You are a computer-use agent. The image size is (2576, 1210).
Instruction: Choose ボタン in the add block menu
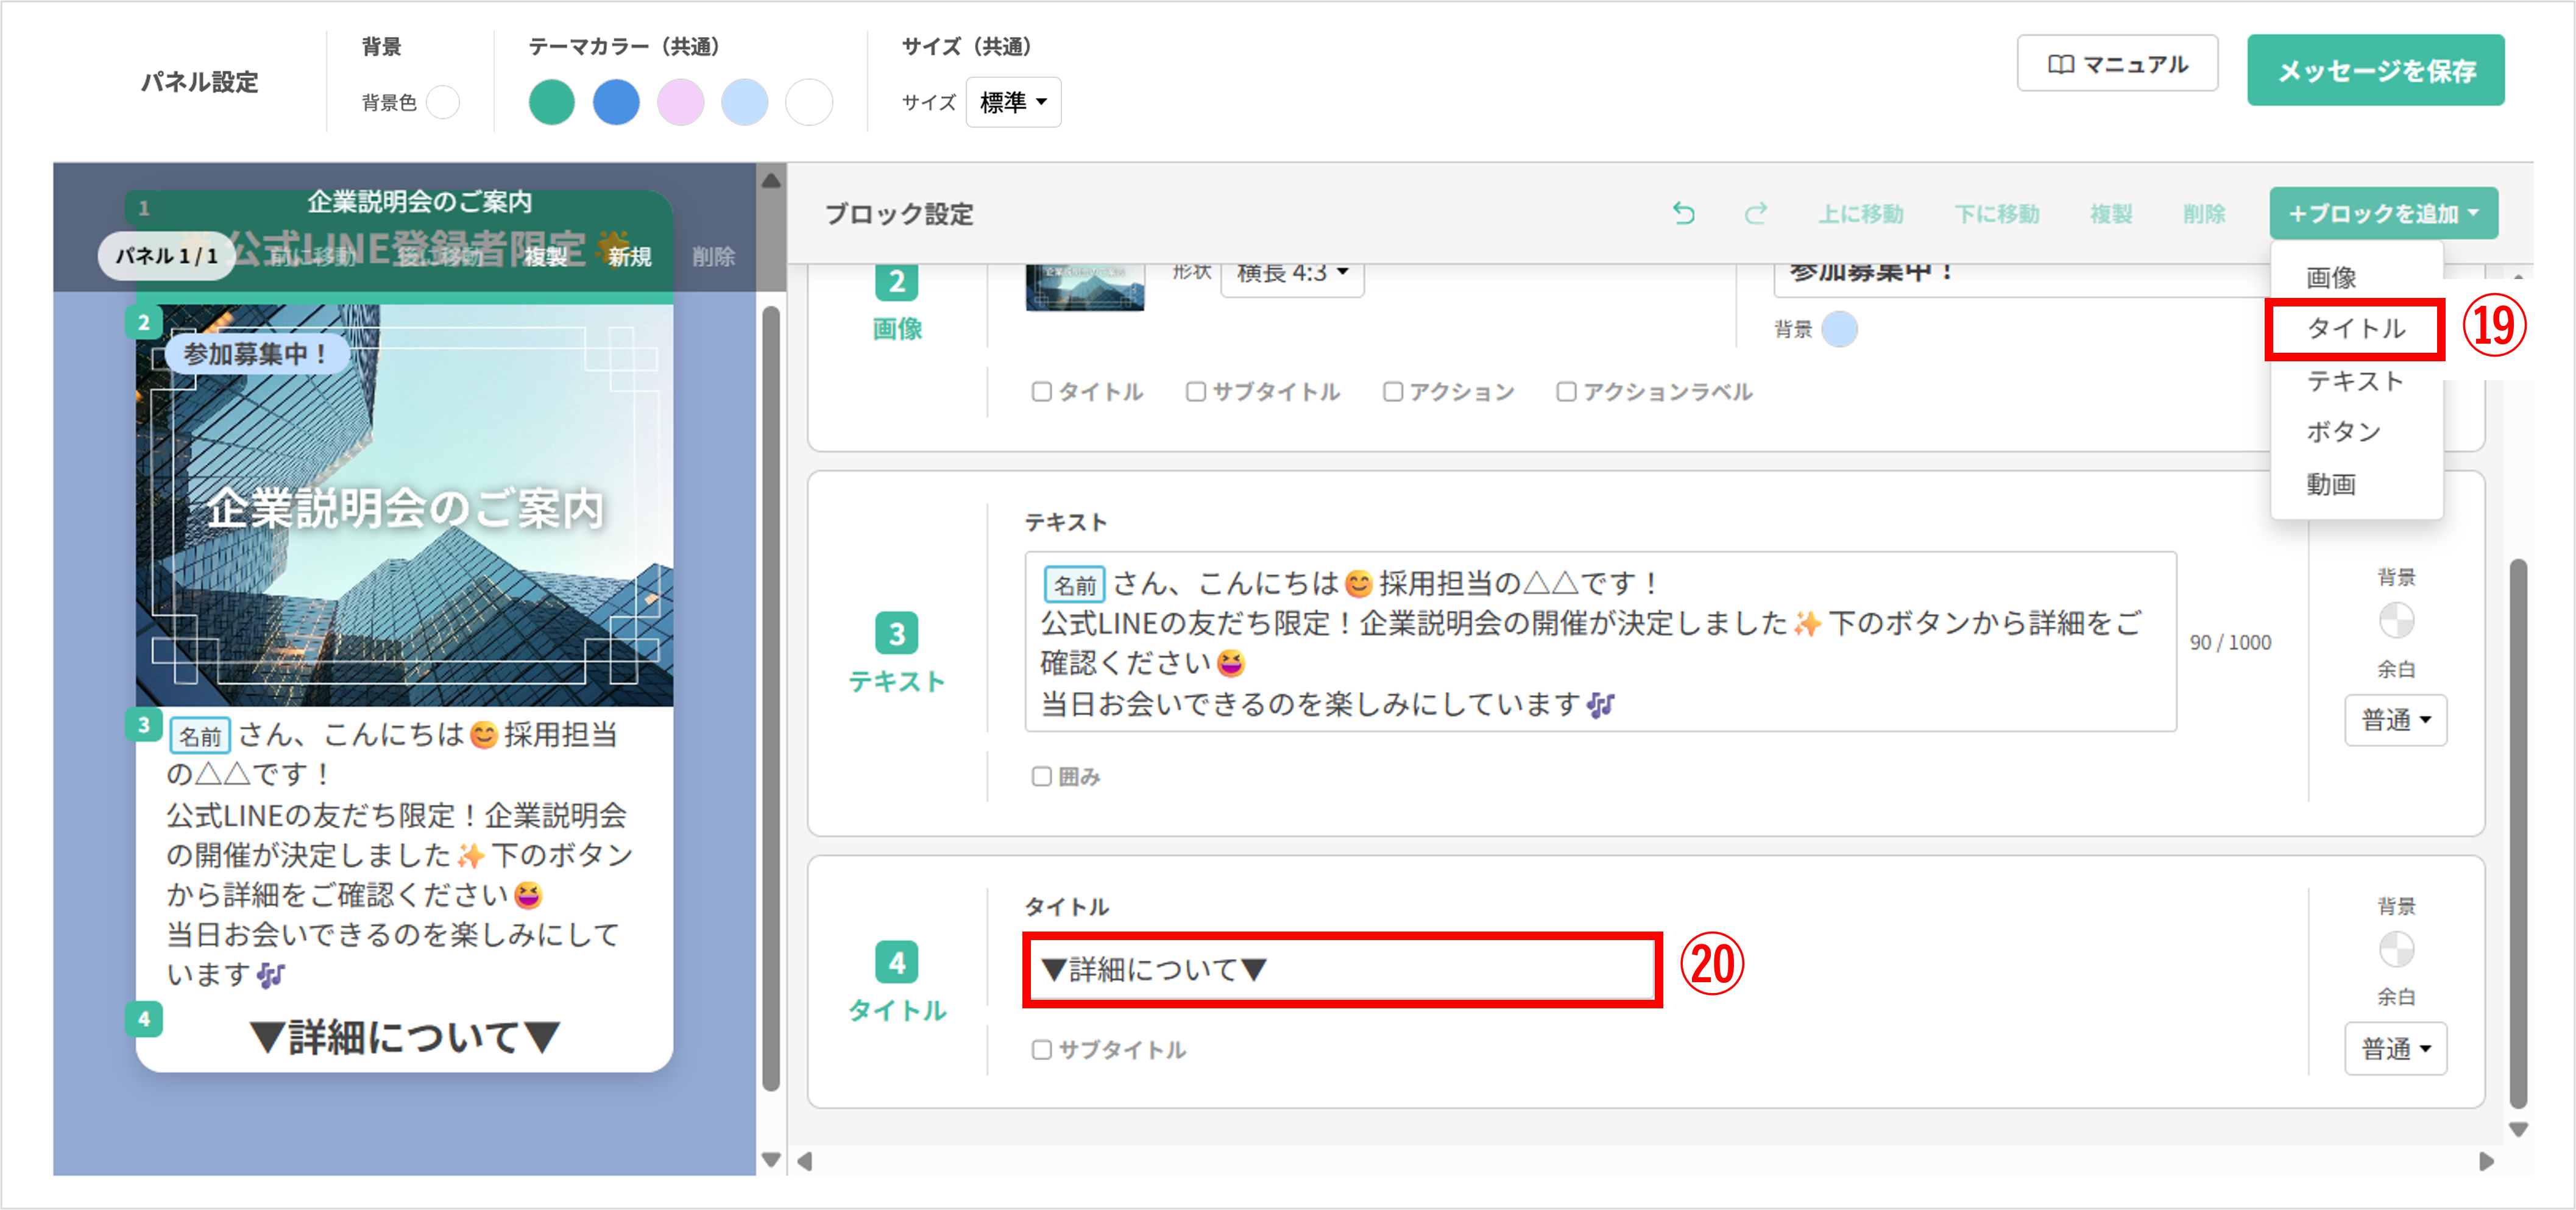pyautogui.click(x=2343, y=432)
